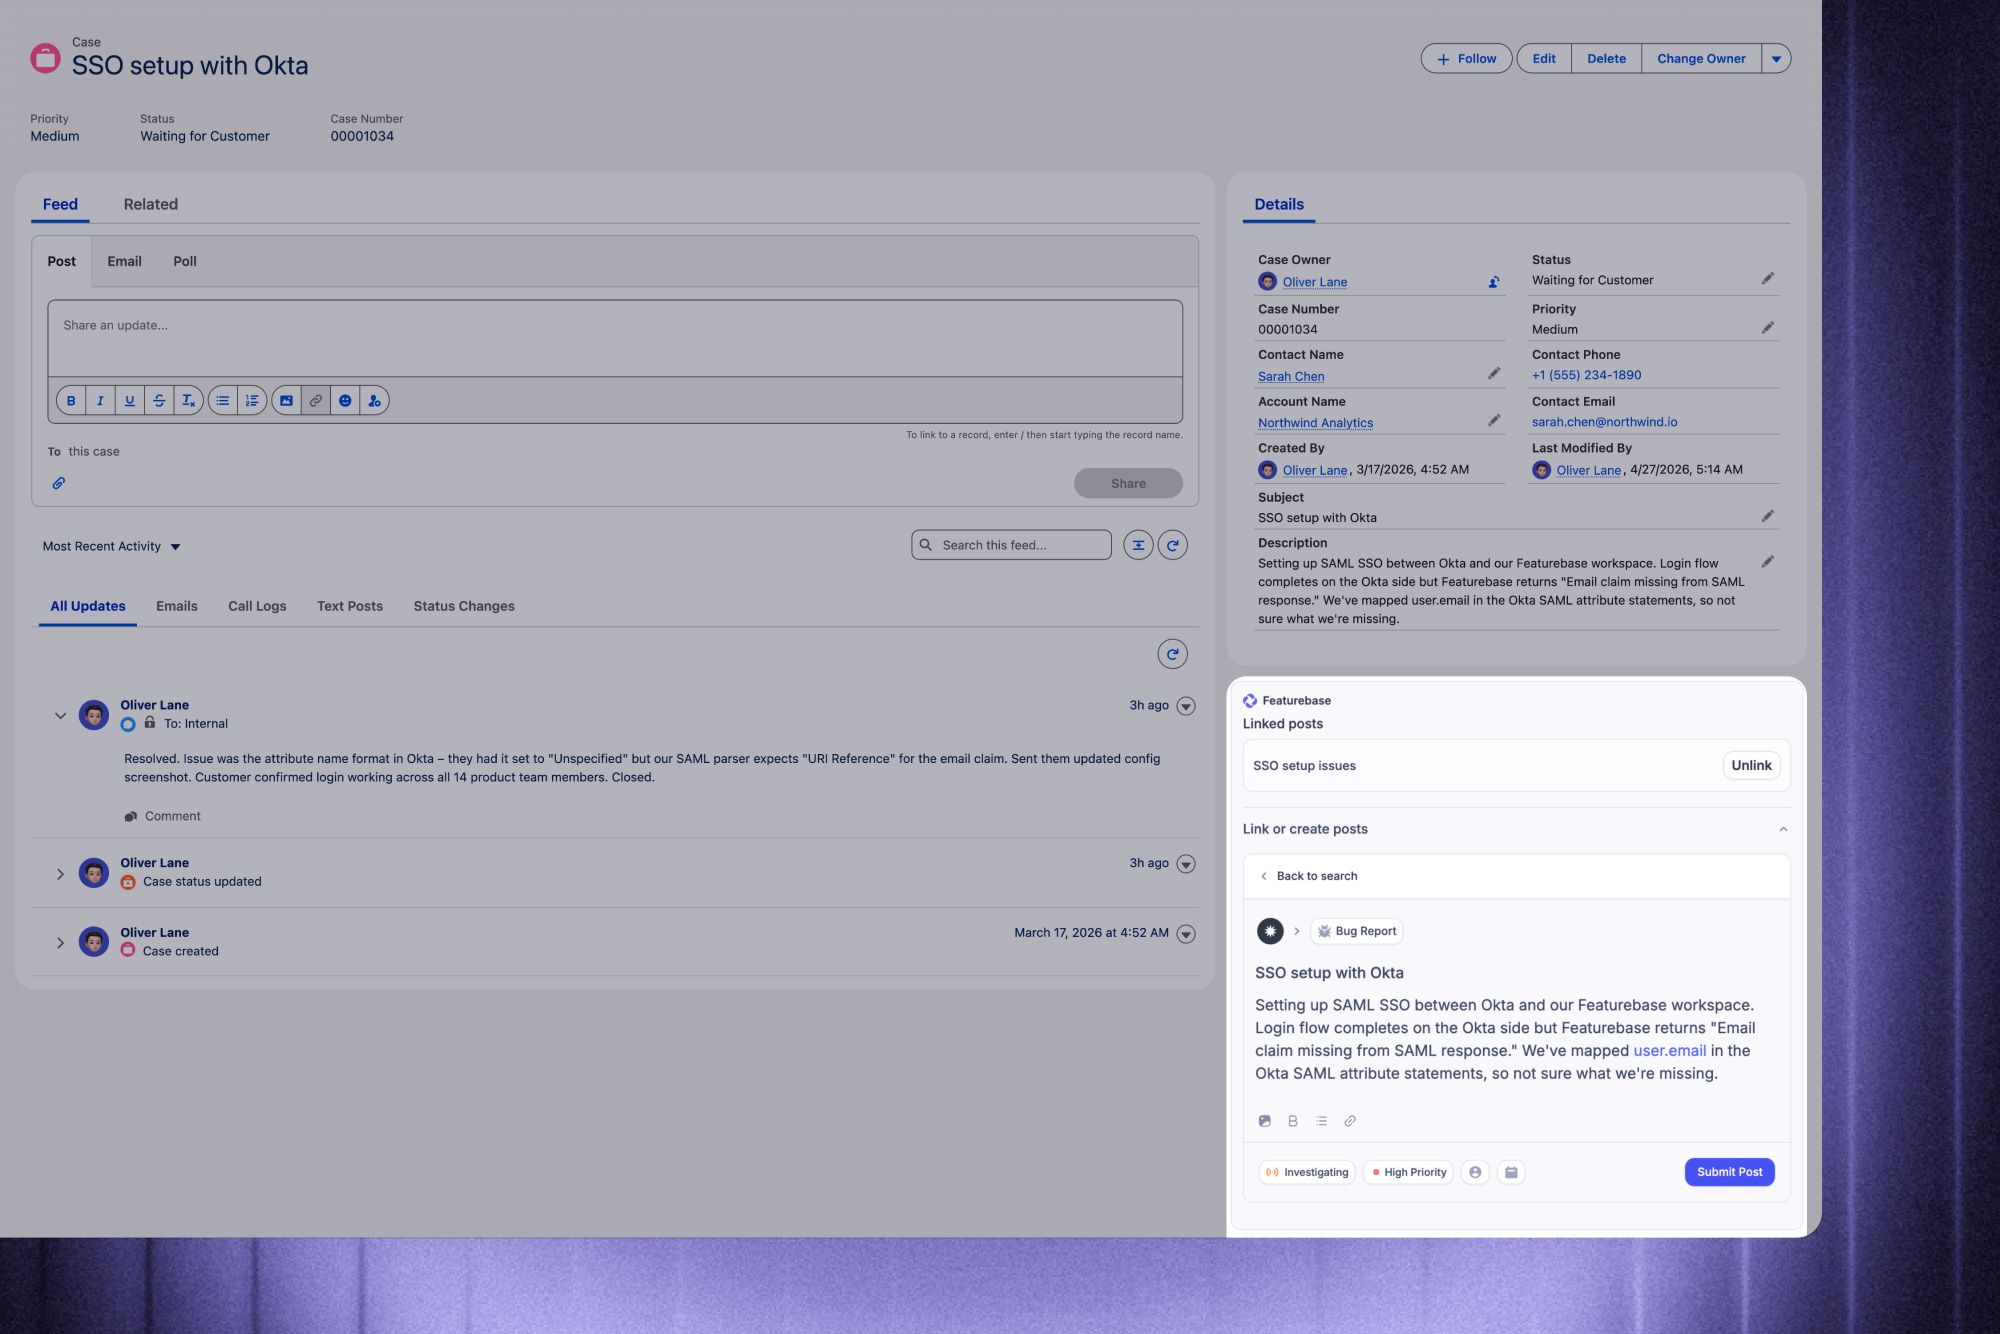Insert an image into the post
Viewport: 2000px width, 1334px height.
tap(286, 401)
